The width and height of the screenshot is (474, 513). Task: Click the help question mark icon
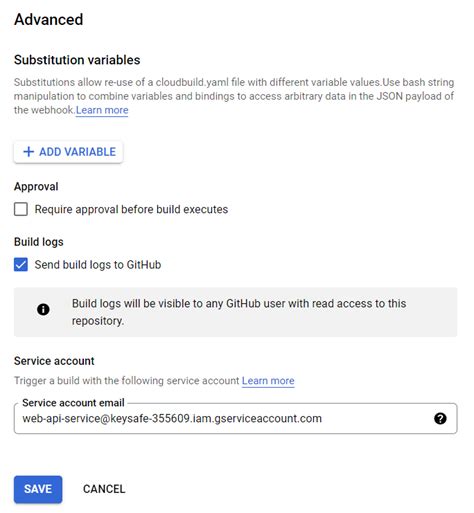click(x=440, y=418)
